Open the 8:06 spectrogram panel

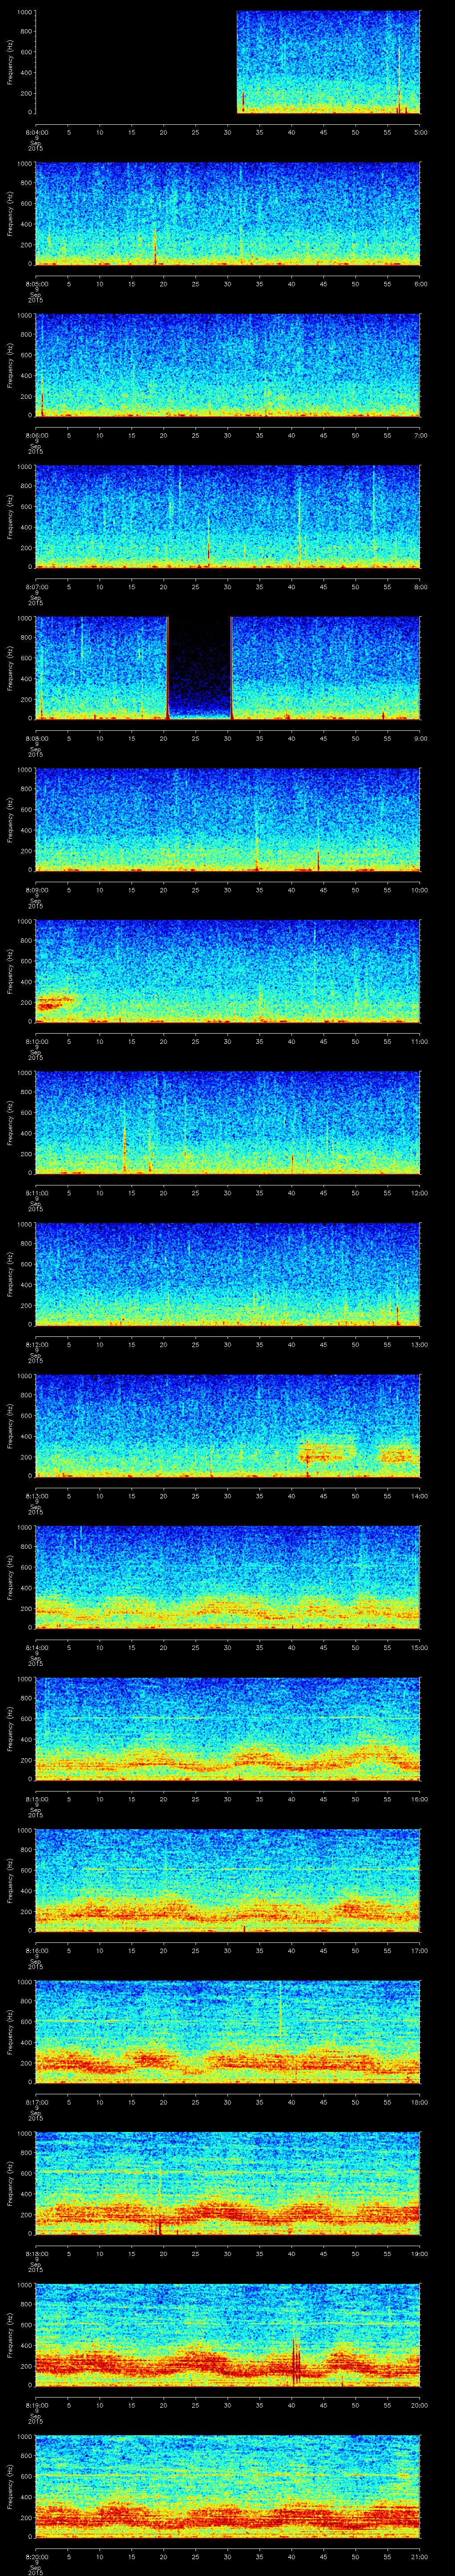(228, 365)
